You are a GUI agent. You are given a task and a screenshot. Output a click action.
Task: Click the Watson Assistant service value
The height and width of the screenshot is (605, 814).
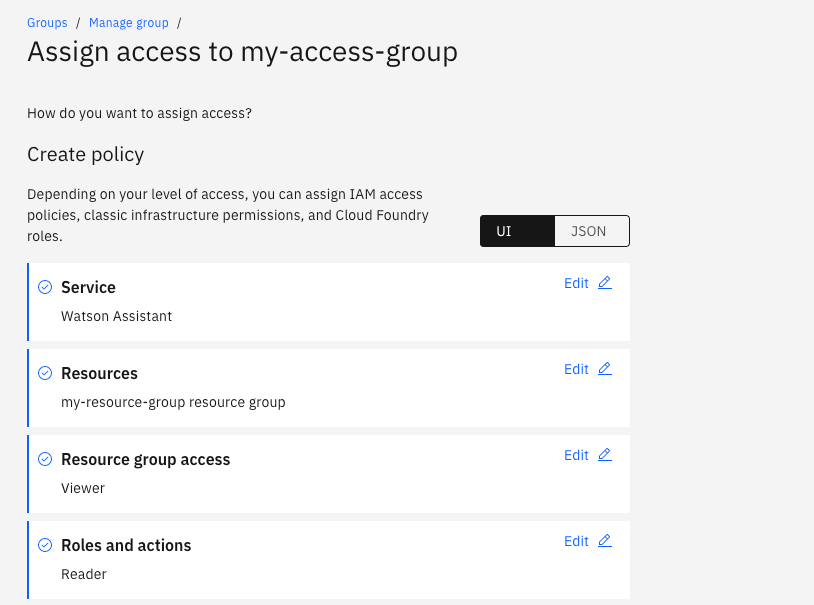[x=116, y=316]
